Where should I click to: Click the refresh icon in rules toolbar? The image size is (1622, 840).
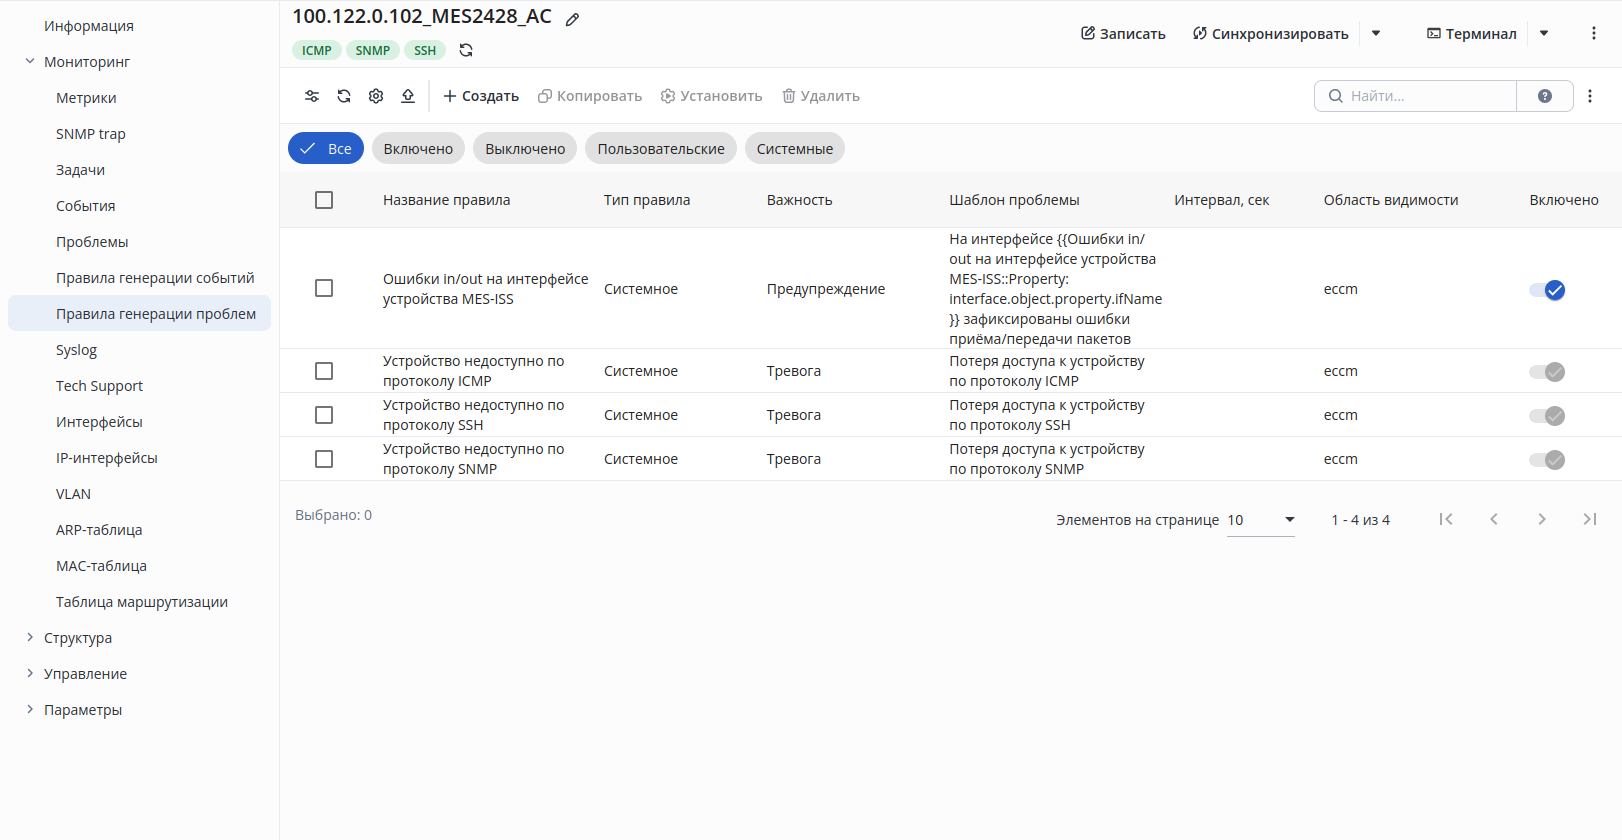pyautogui.click(x=344, y=96)
